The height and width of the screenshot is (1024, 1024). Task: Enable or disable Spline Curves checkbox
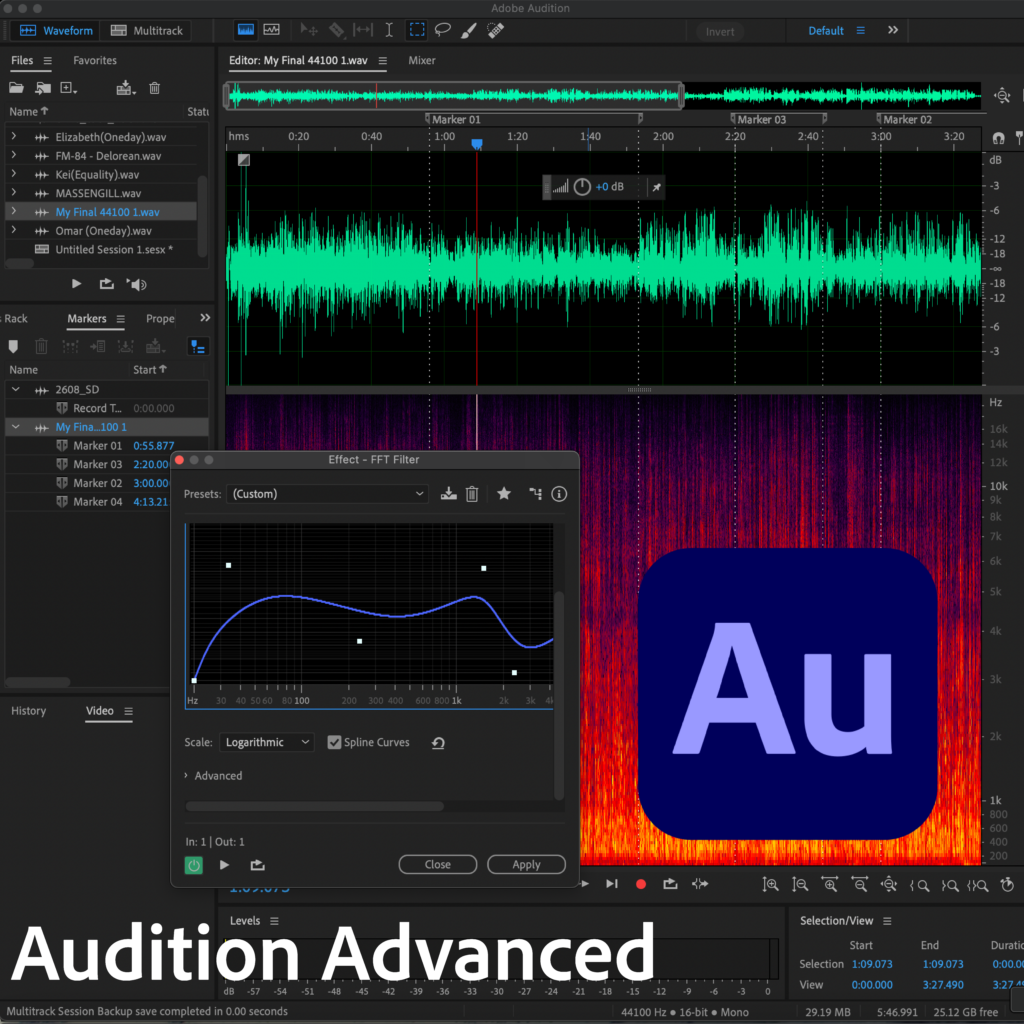334,743
